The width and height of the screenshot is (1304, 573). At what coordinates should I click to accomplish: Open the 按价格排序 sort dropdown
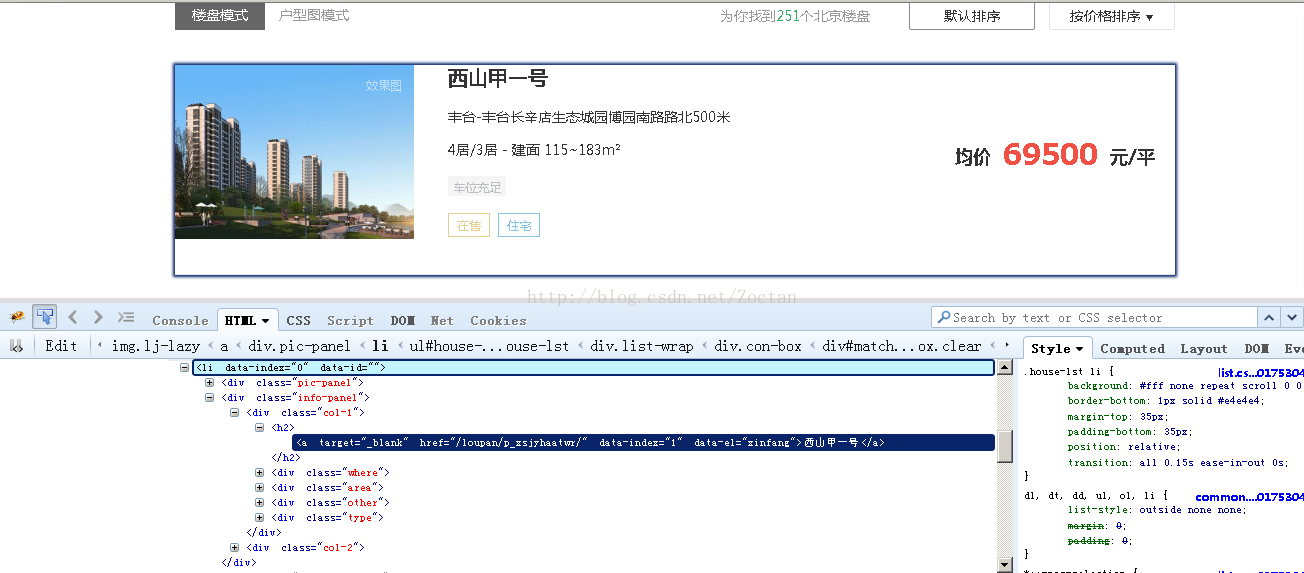coord(1111,16)
